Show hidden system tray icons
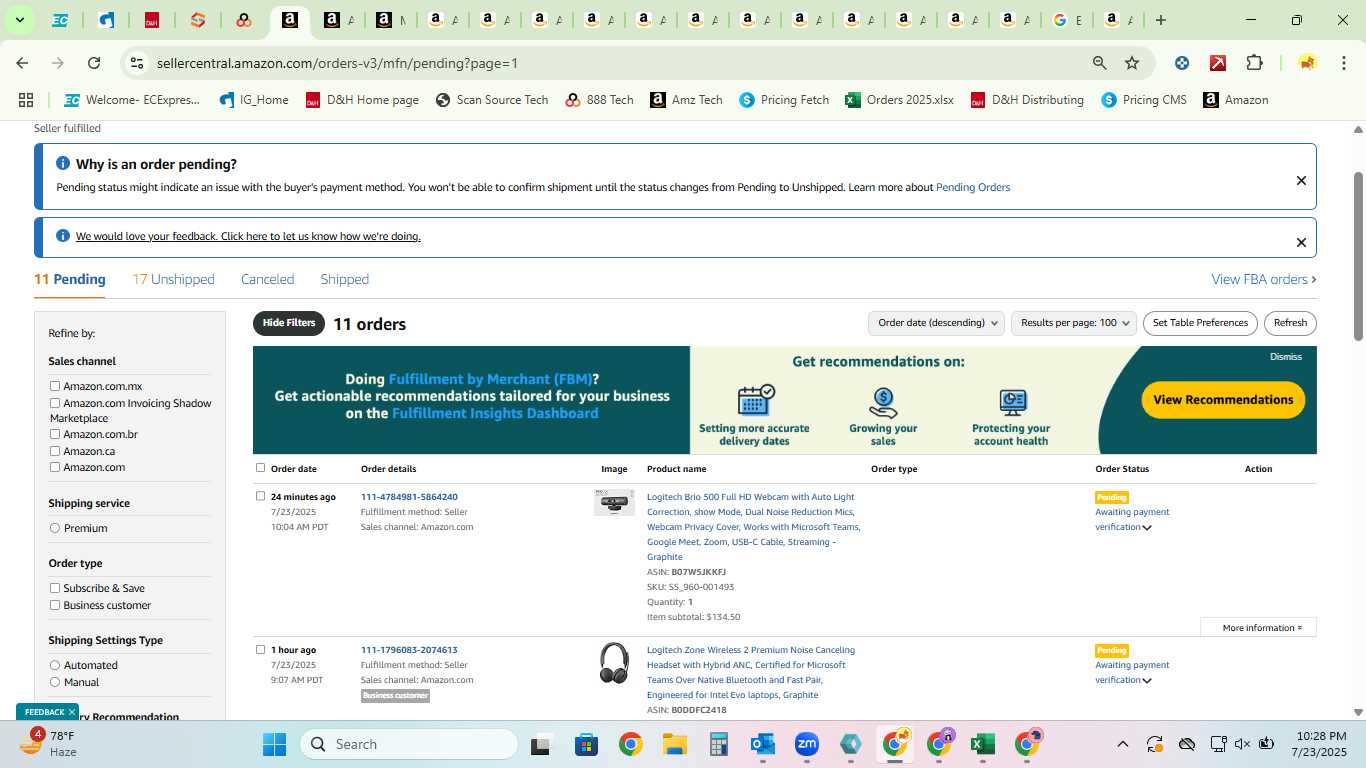Viewport: 1366px width, 768px height. [x=1122, y=744]
